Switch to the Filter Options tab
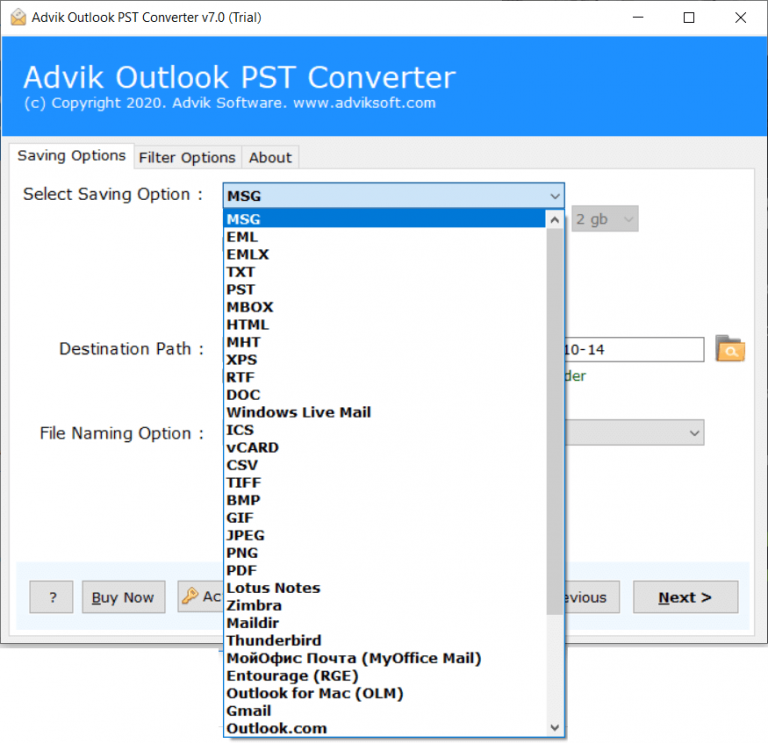The image size is (768, 743). (x=187, y=158)
